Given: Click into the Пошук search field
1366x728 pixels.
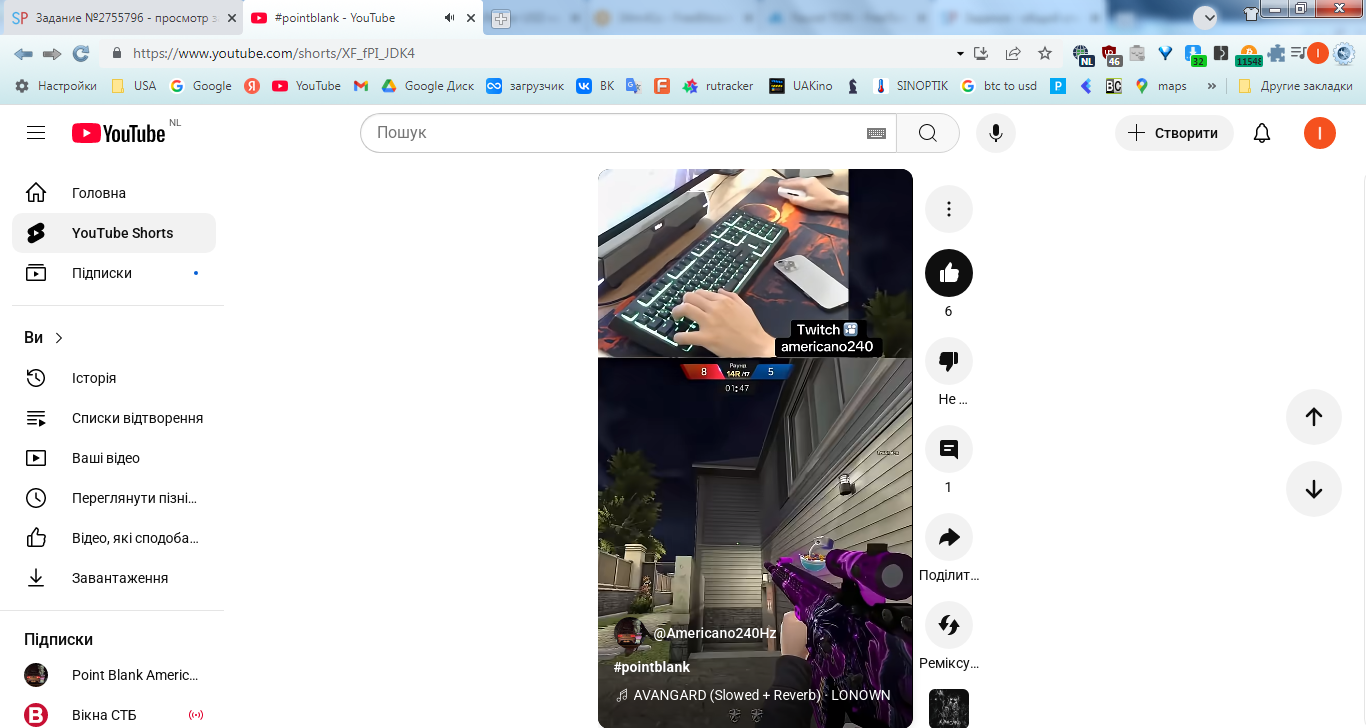Looking at the screenshot, I should click(615, 133).
